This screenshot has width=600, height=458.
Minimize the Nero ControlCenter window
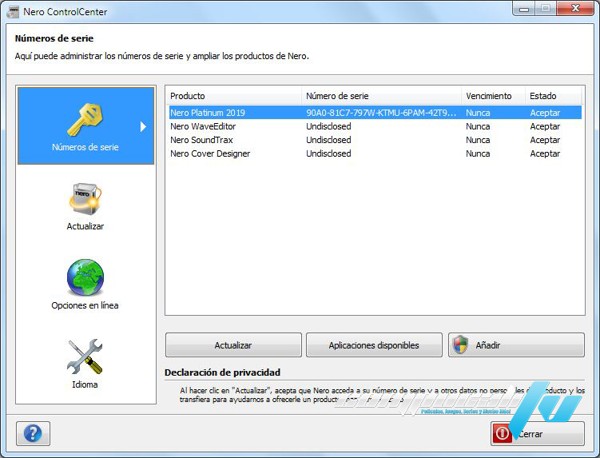tap(524, 8)
